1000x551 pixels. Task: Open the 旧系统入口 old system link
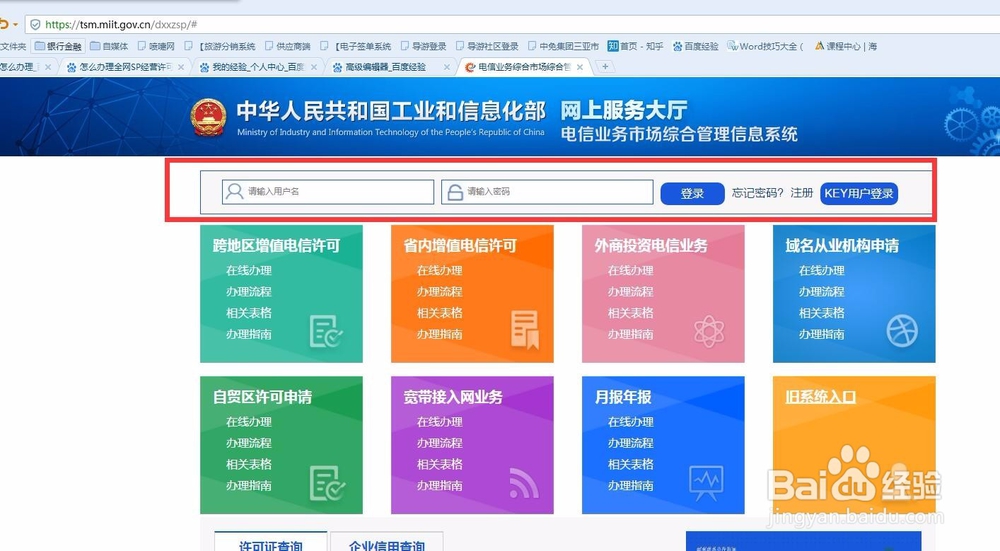820,397
